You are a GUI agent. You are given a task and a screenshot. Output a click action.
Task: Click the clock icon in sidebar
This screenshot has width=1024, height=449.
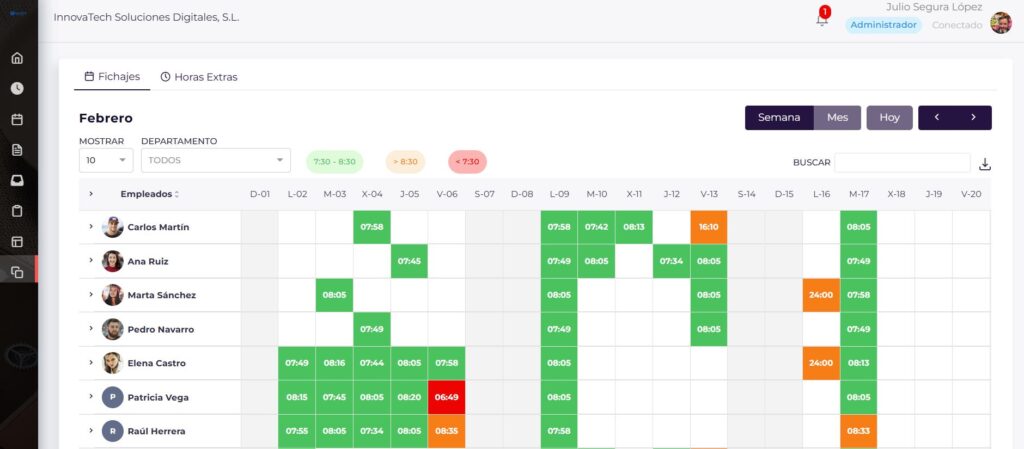click(x=17, y=88)
